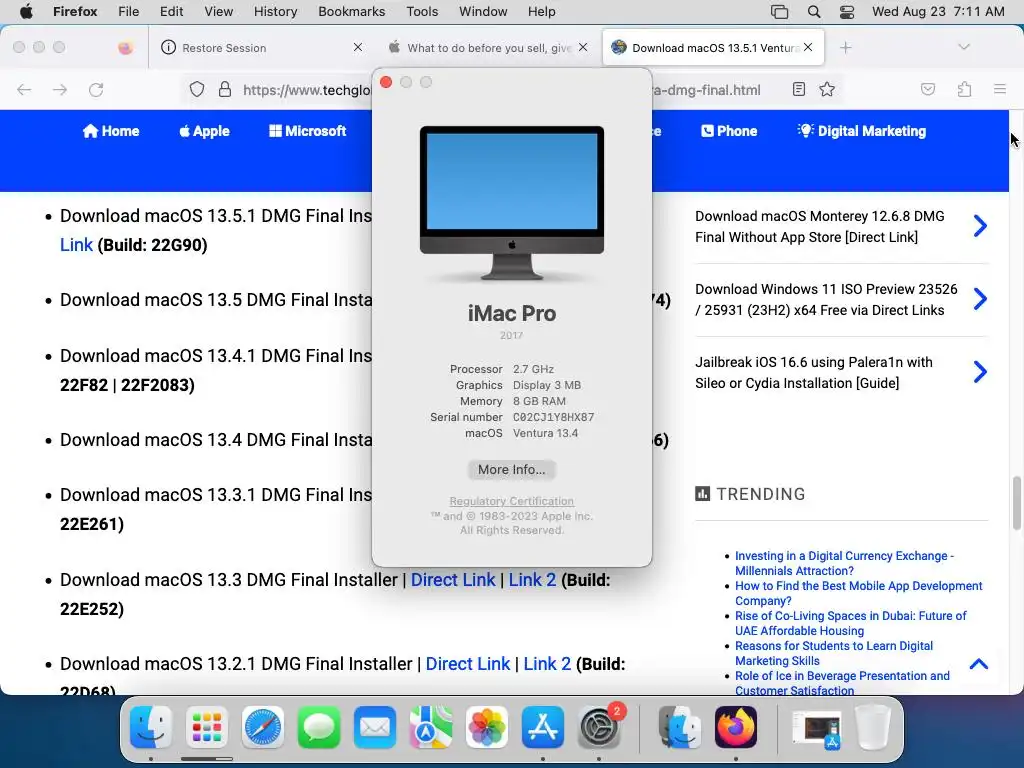Close the About This Mac window
Viewport: 1024px width, 768px height.
coord(386,82)
